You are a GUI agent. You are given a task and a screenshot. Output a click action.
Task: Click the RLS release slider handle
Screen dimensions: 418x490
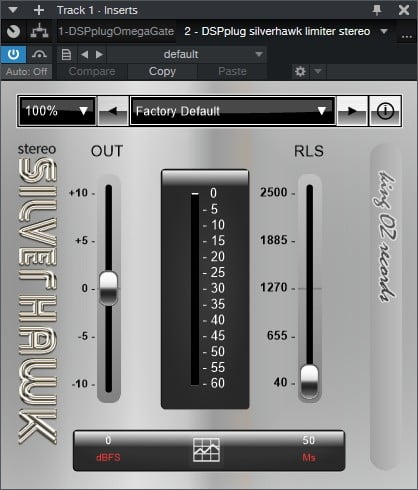(x=309, y=382)
